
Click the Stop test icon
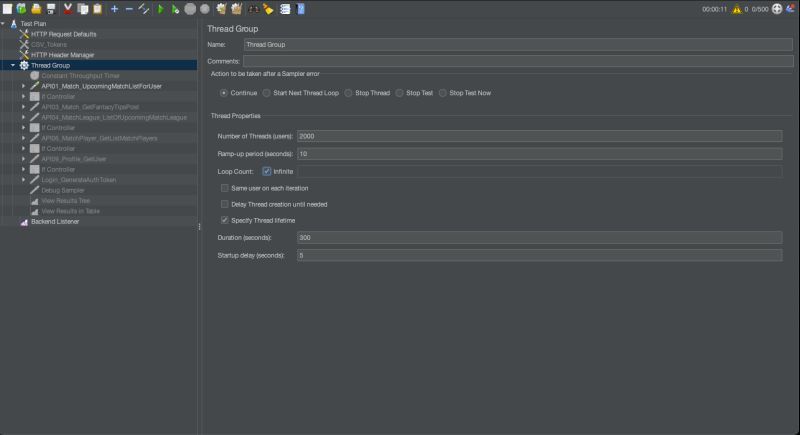(x=190, y=9)
